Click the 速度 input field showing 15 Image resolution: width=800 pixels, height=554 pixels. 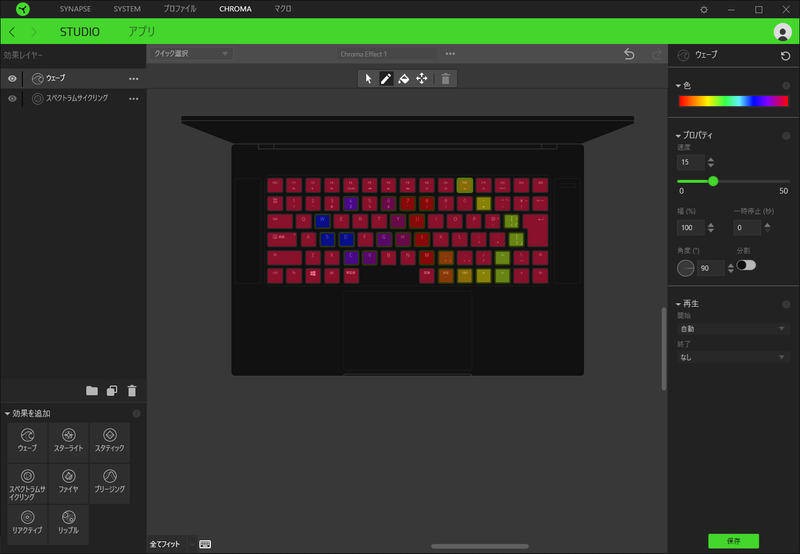(690, 162)
